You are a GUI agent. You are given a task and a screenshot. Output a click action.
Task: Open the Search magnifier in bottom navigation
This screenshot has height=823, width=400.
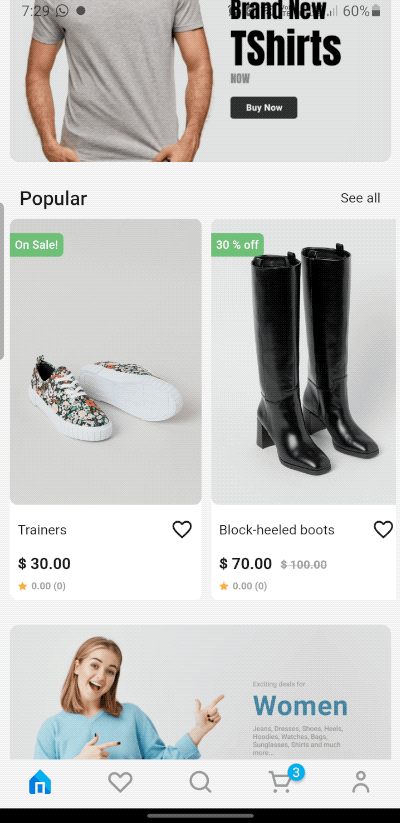coord(201,782)
